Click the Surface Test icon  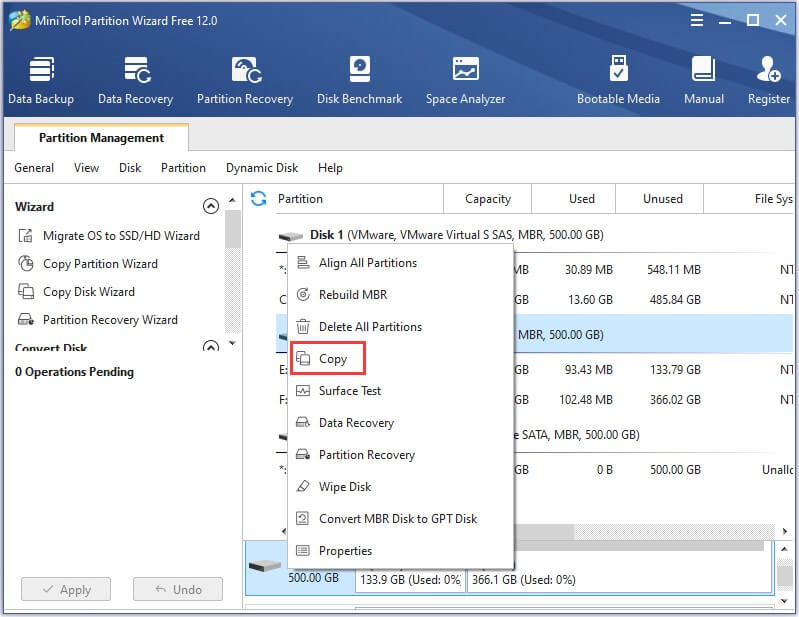[x=303, y=391]
